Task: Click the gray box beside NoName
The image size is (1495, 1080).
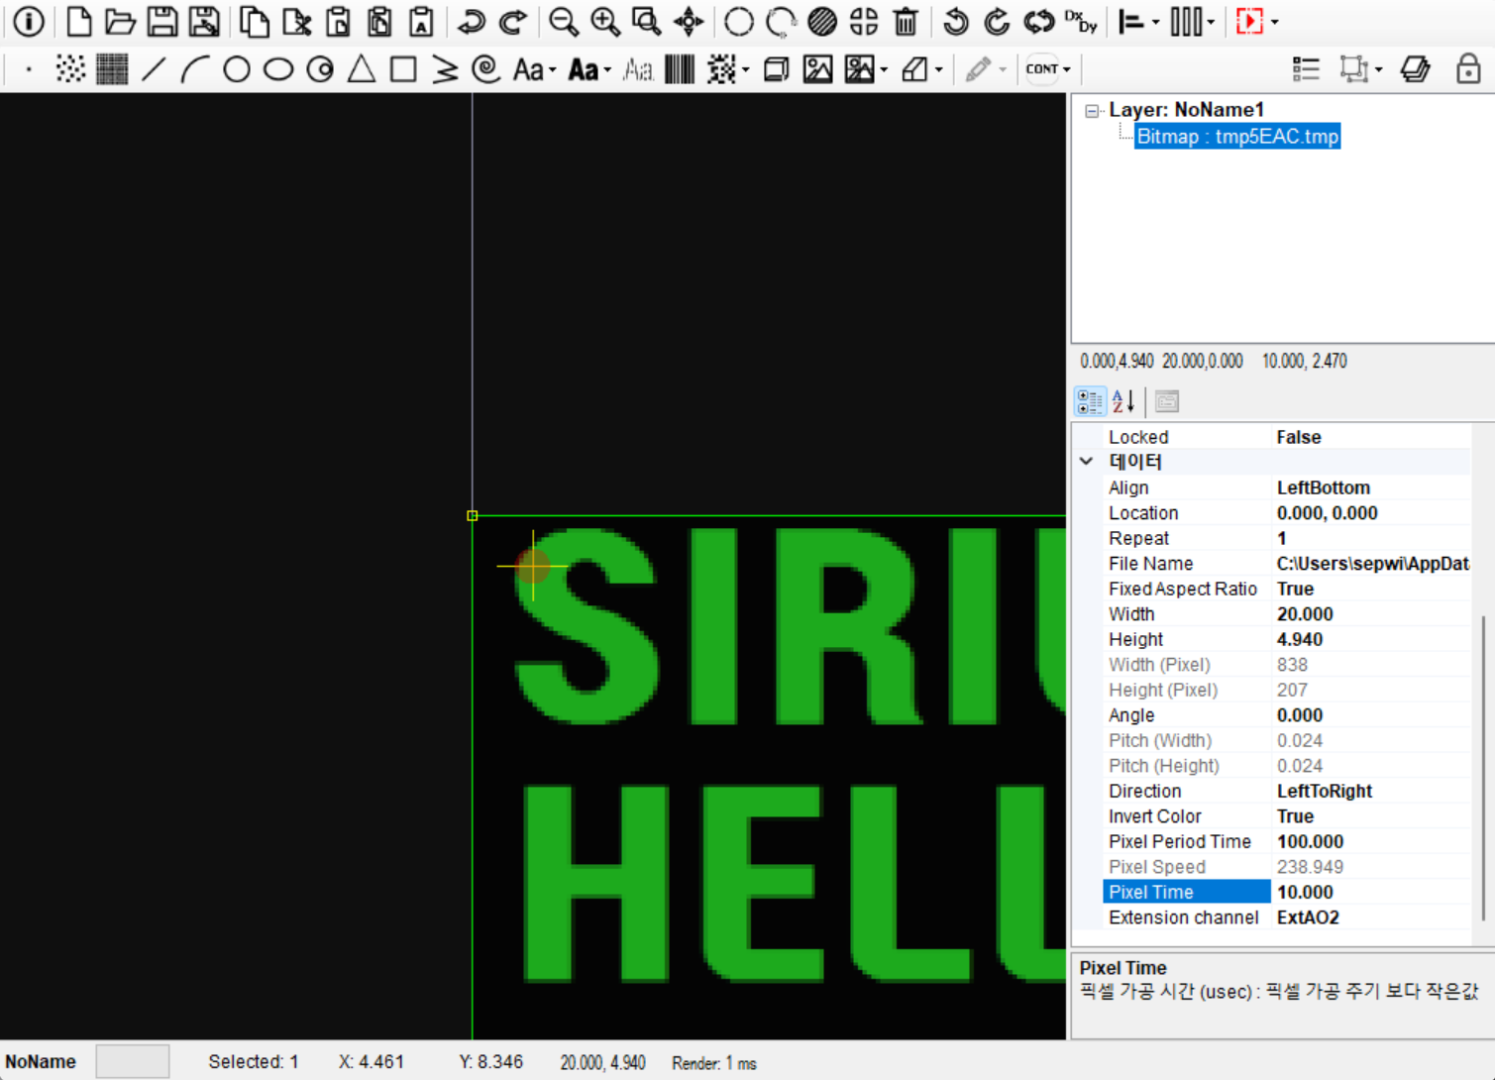Action: tap(132, 1061)
